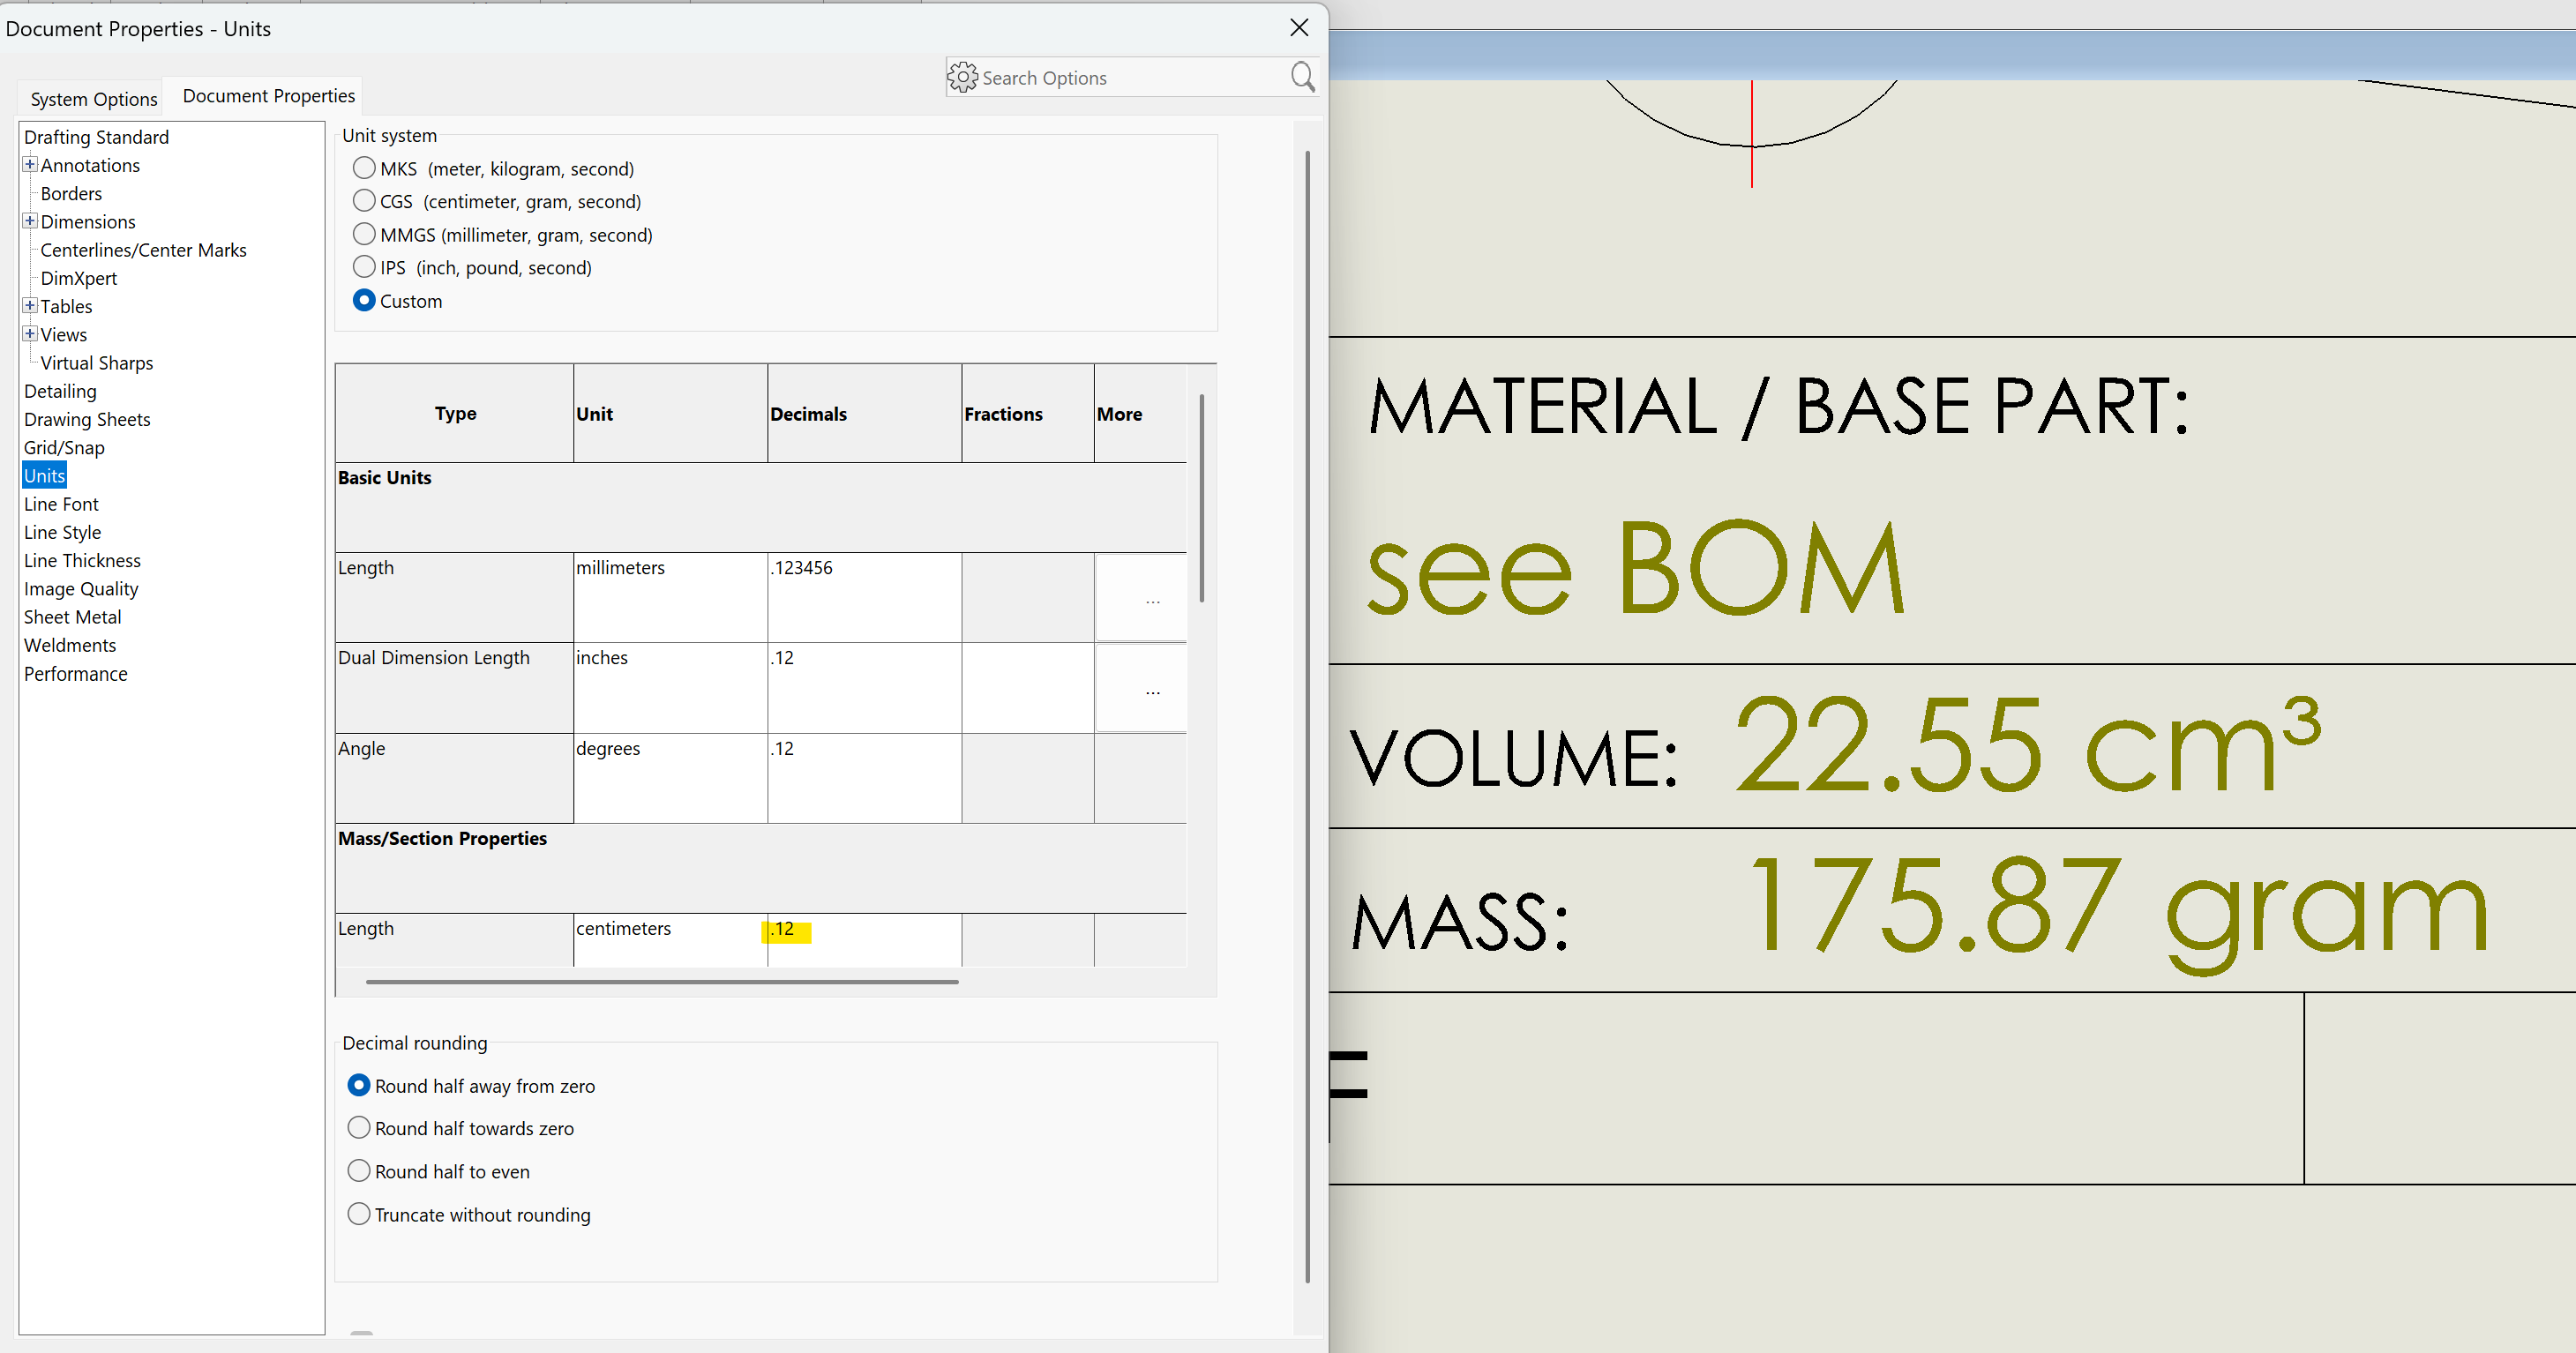
Task: Switch to System Options tab
Action: click(94, 99)
